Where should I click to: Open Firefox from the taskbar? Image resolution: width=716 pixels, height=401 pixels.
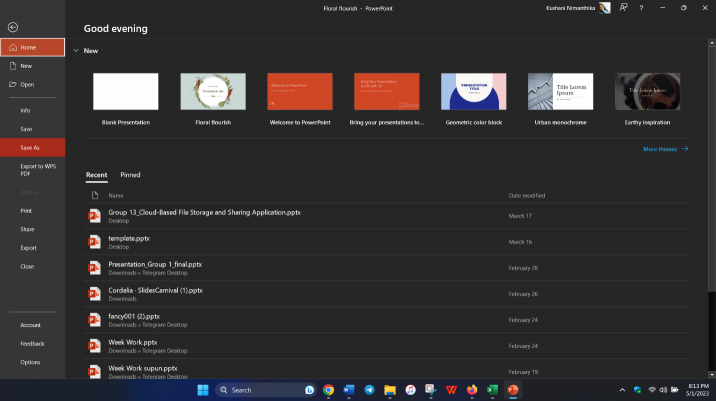pos(472,390)
